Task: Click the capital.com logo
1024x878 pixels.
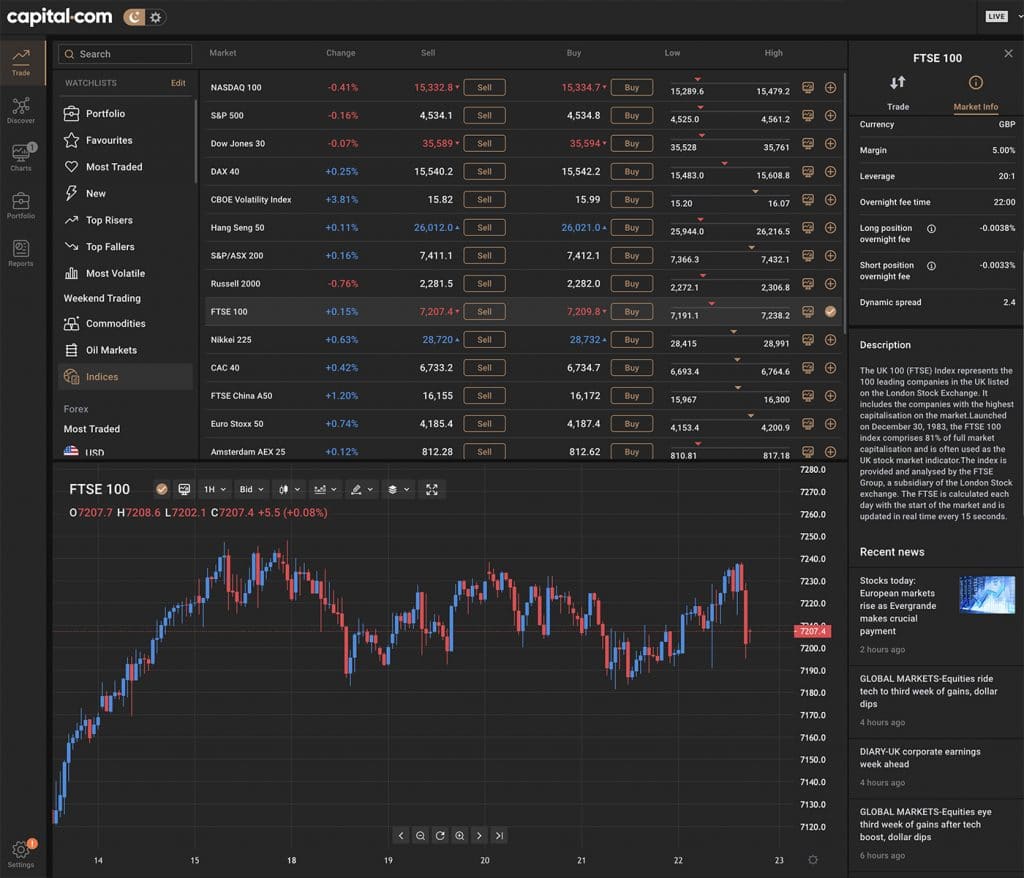Action: [59, 16]
